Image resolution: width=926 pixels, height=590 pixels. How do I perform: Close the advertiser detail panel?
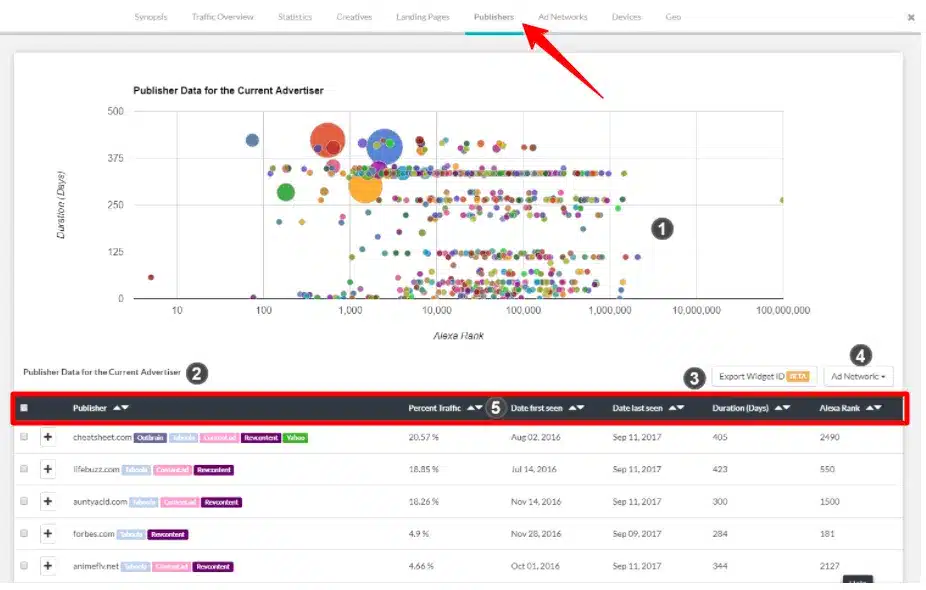(x=911, y=18)
